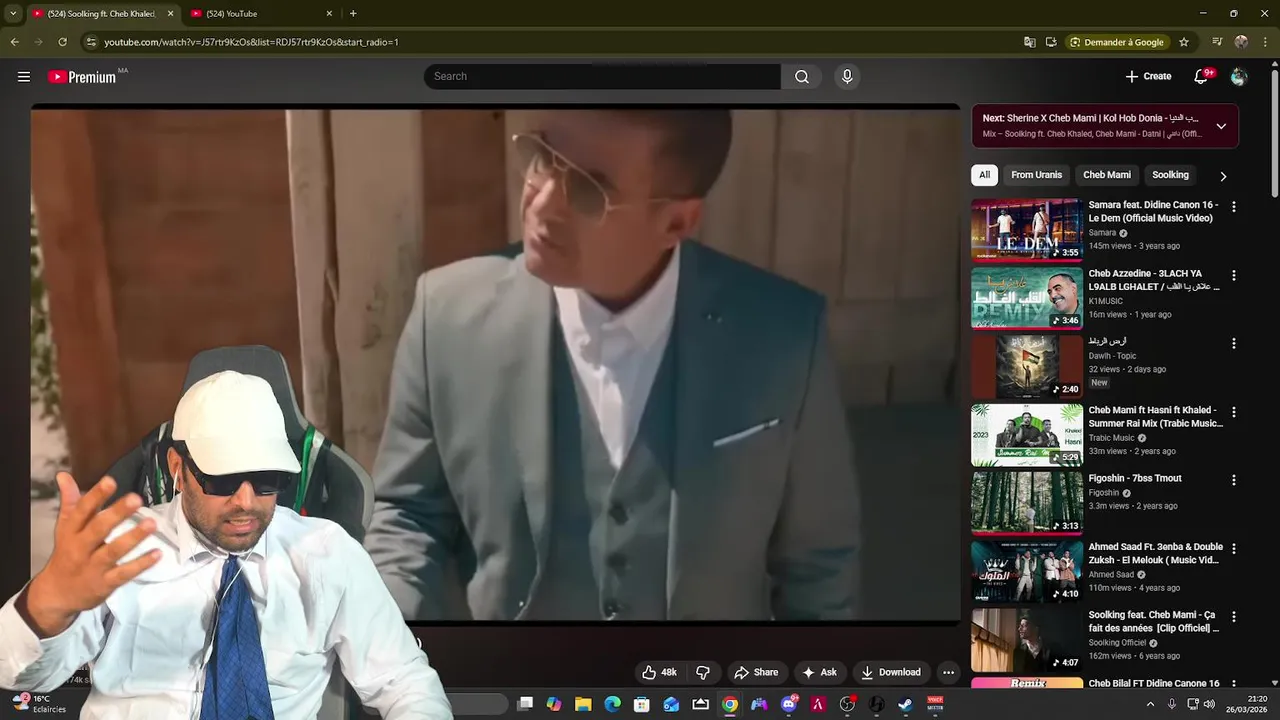Select the Cheb Mami filter chip
This screenshot has width=1280, height=720.
coord(1107,175)
